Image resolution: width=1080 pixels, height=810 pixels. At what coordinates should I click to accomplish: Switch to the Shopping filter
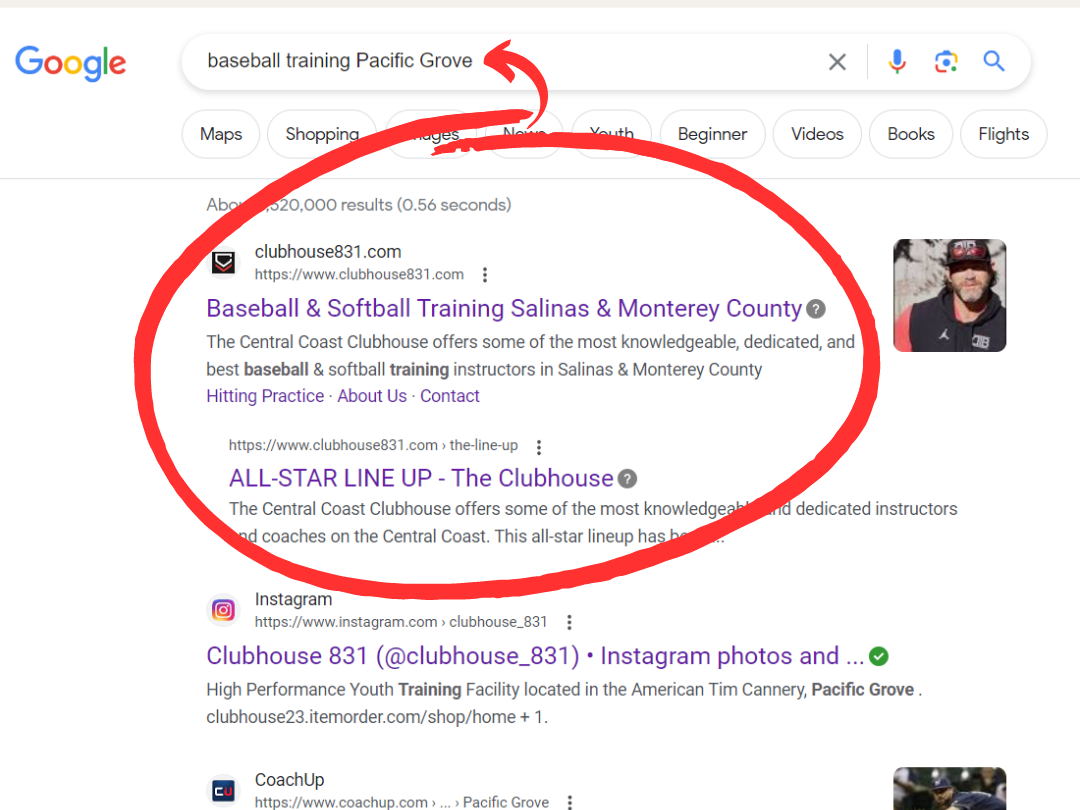pos(322,134)
